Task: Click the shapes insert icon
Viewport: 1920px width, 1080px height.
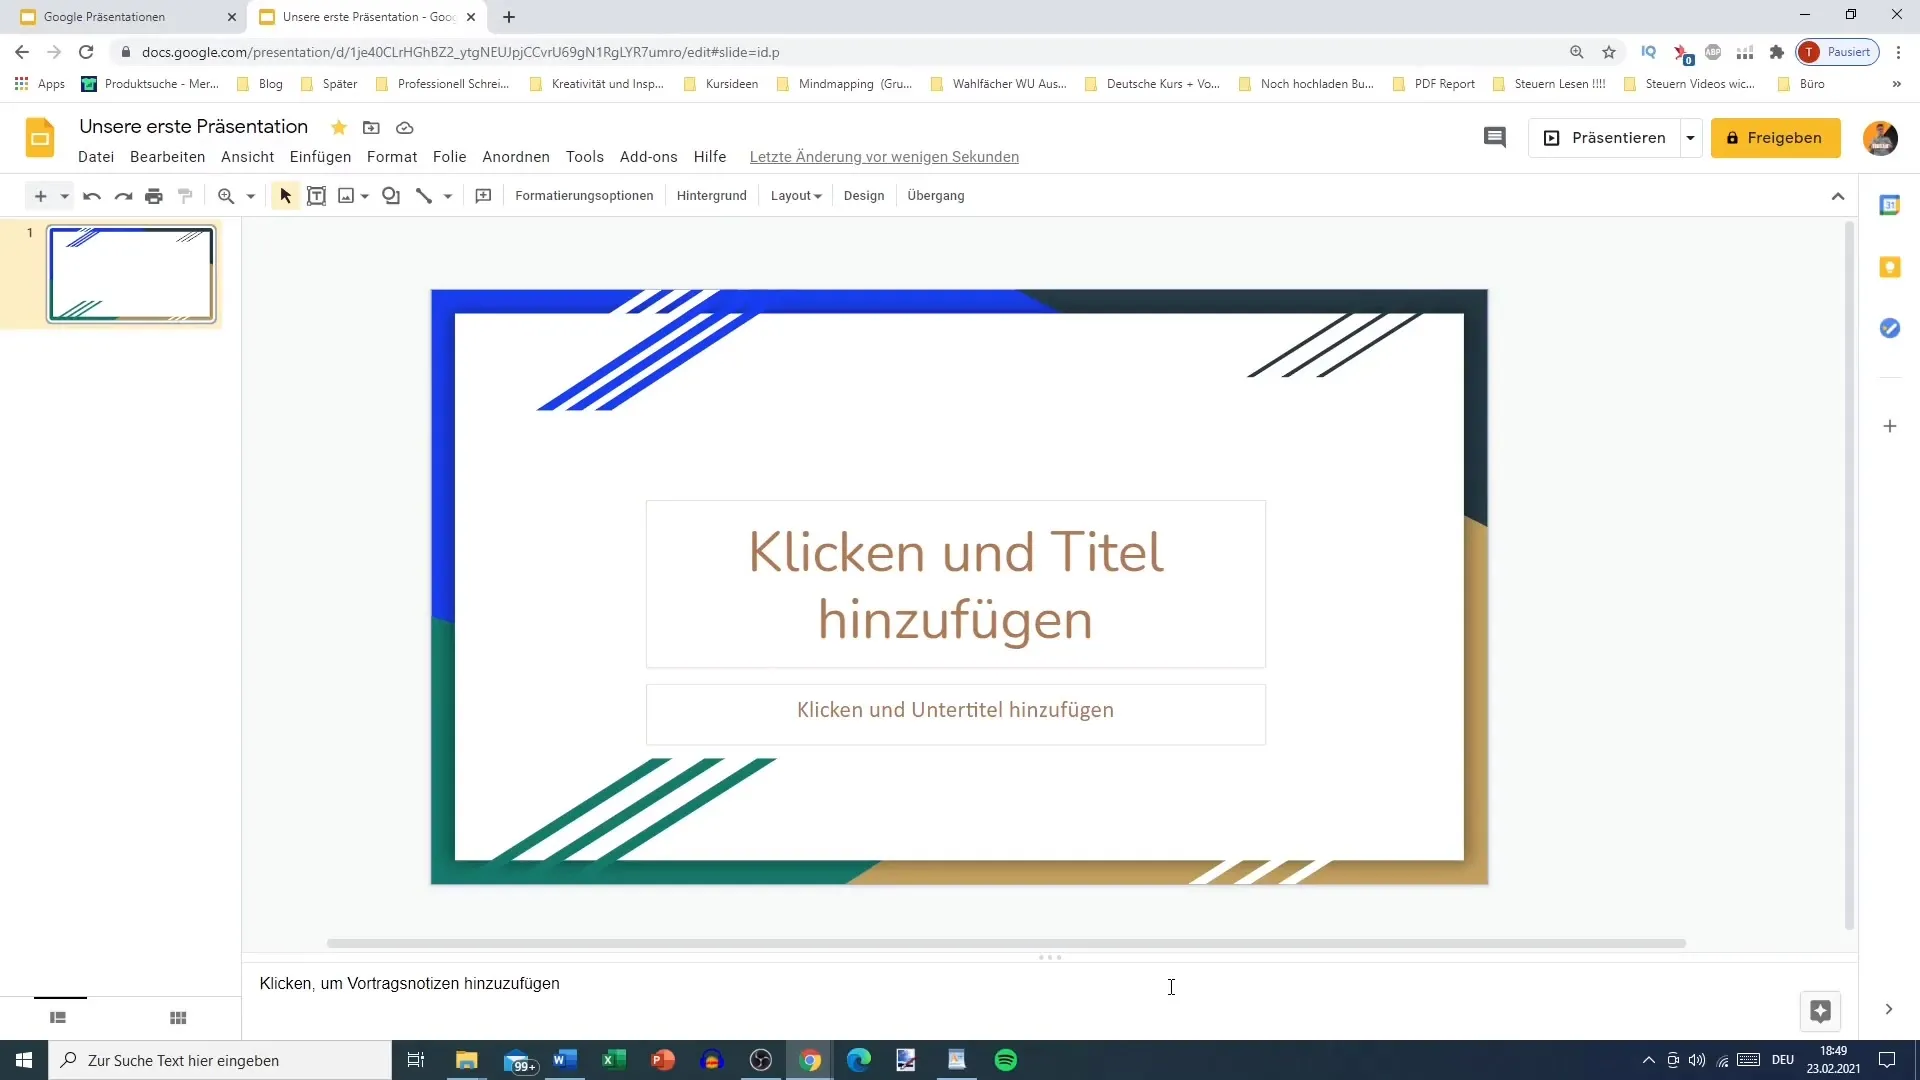Action: point(390,195)
